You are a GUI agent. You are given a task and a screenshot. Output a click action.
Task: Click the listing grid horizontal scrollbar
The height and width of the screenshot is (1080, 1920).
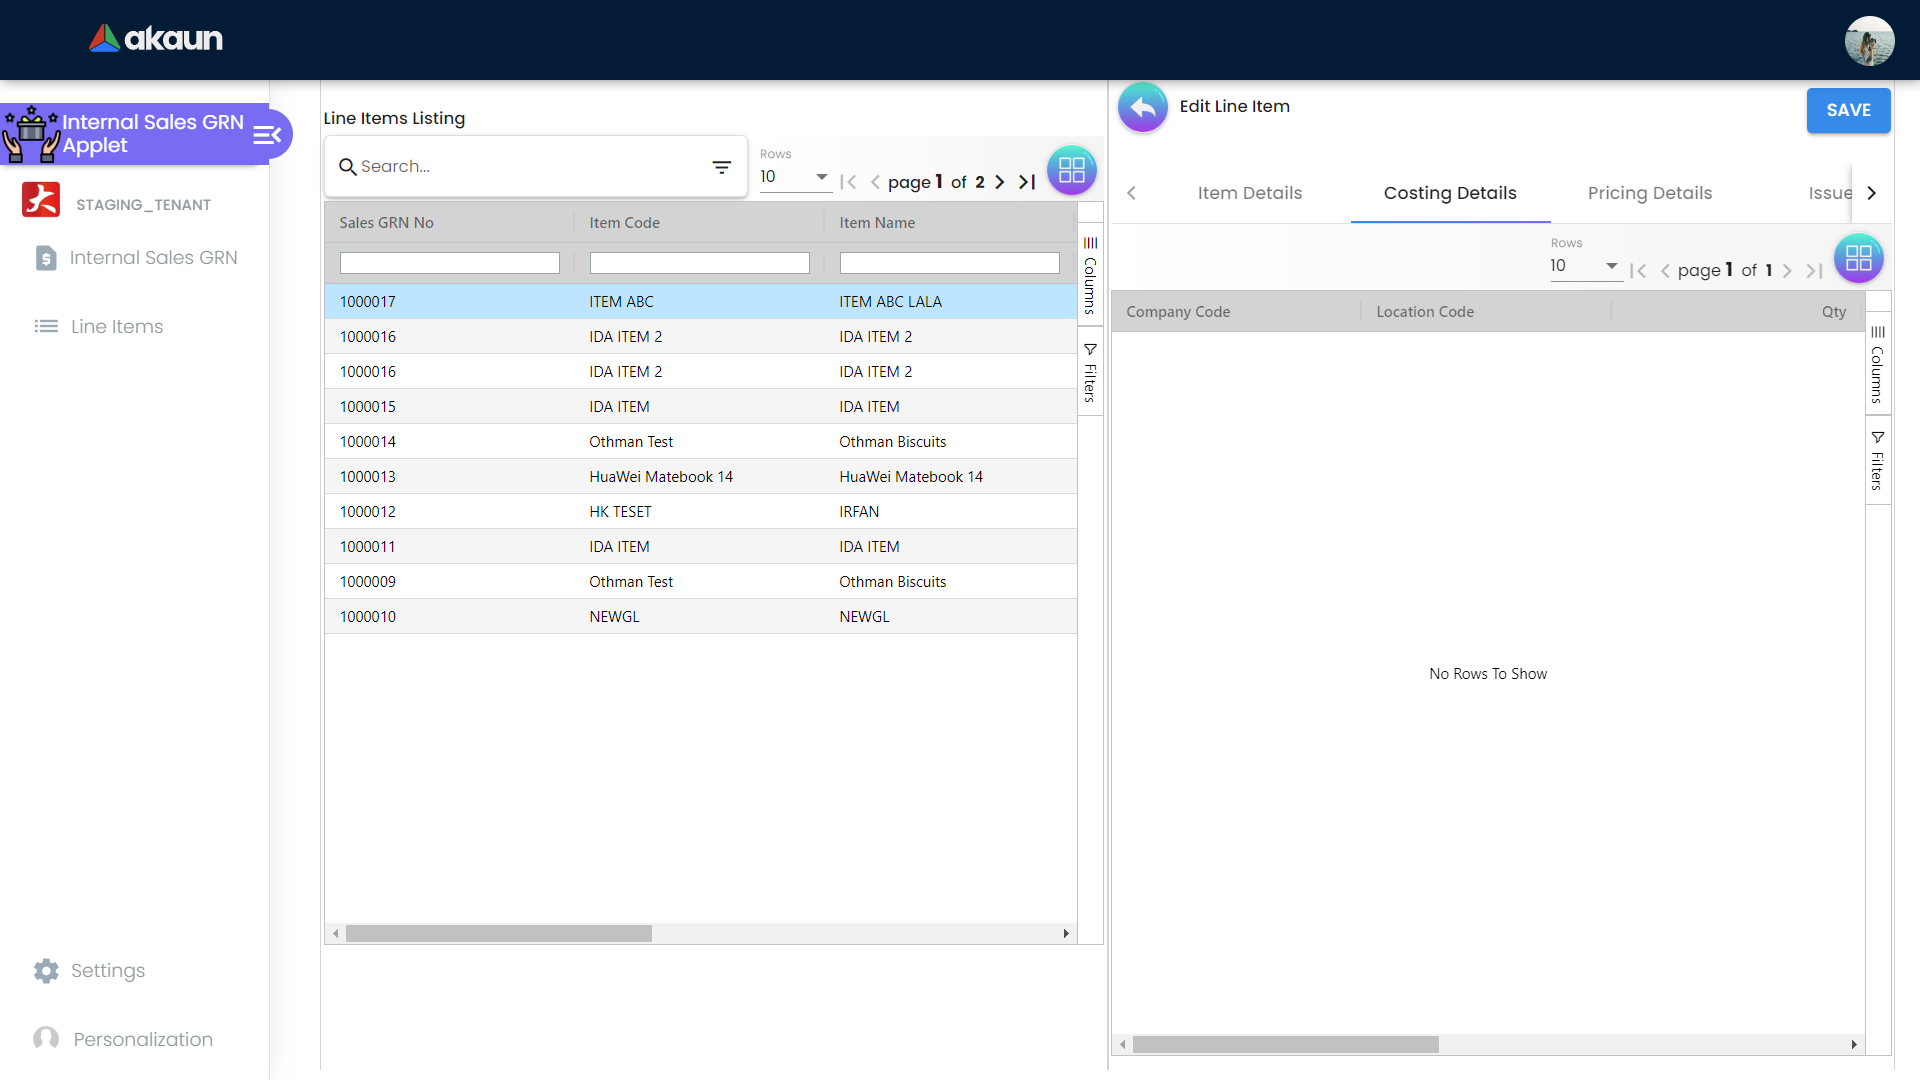click(x=499, y=933)
